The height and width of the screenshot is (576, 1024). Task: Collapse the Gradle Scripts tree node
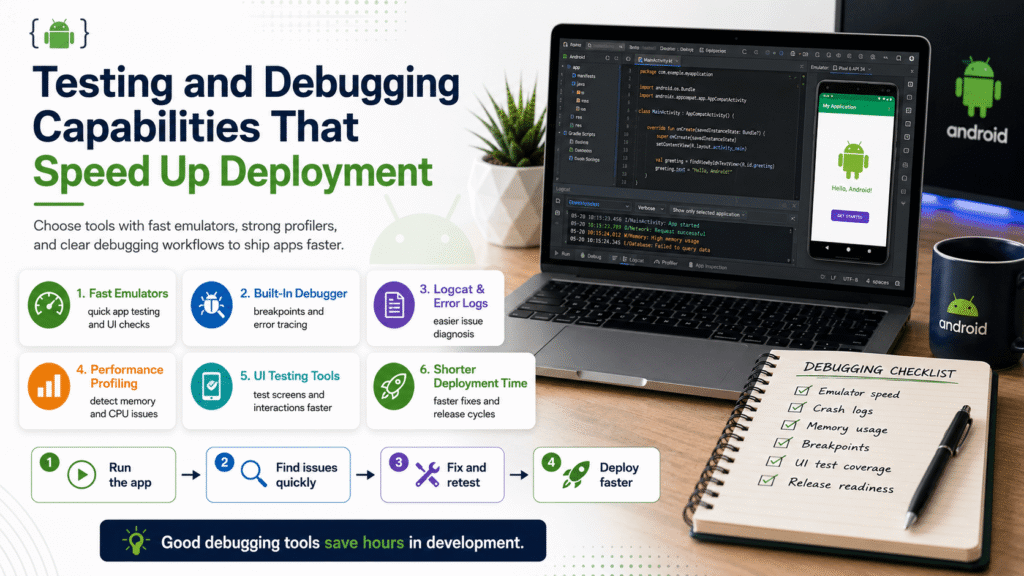tap(560, 133)
